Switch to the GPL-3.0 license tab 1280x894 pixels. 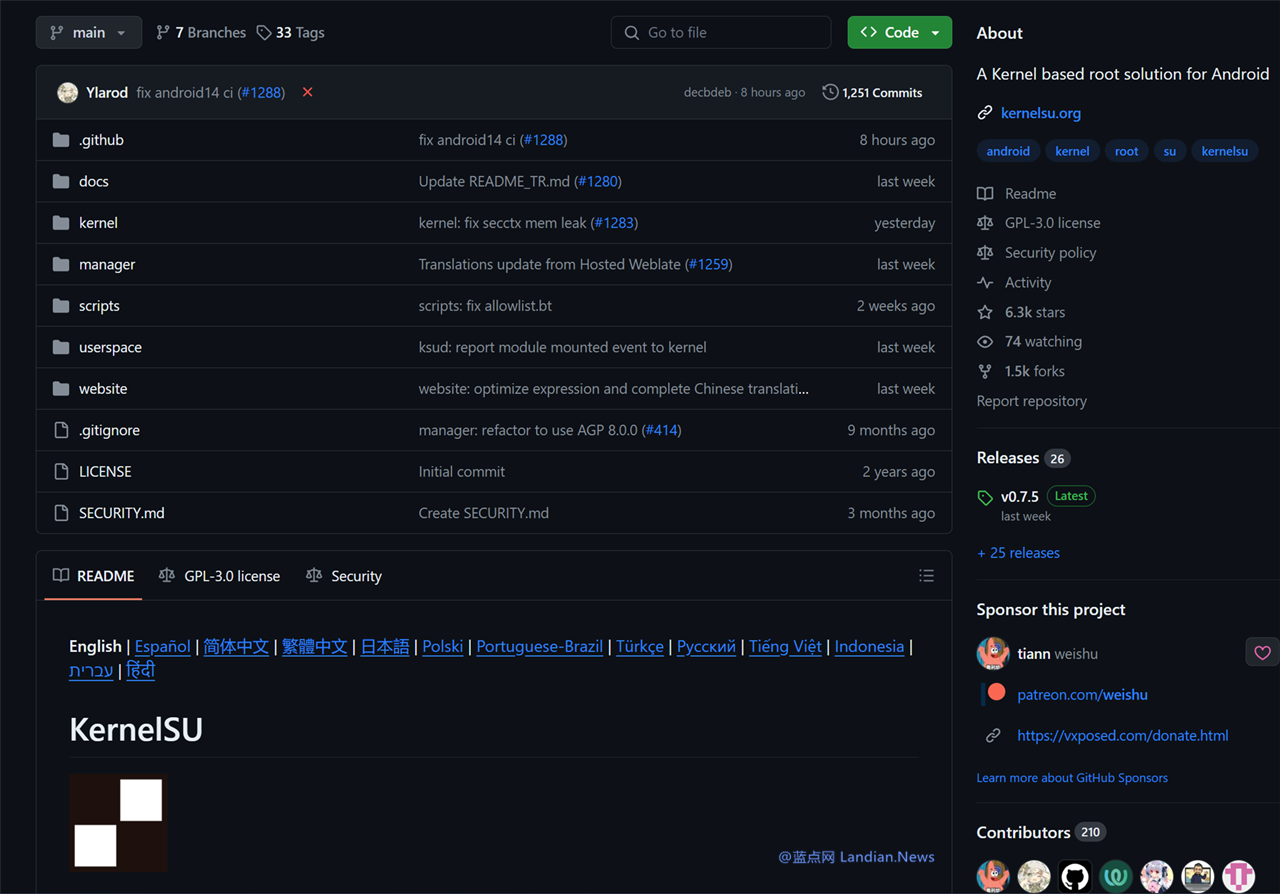coord(219,576)
